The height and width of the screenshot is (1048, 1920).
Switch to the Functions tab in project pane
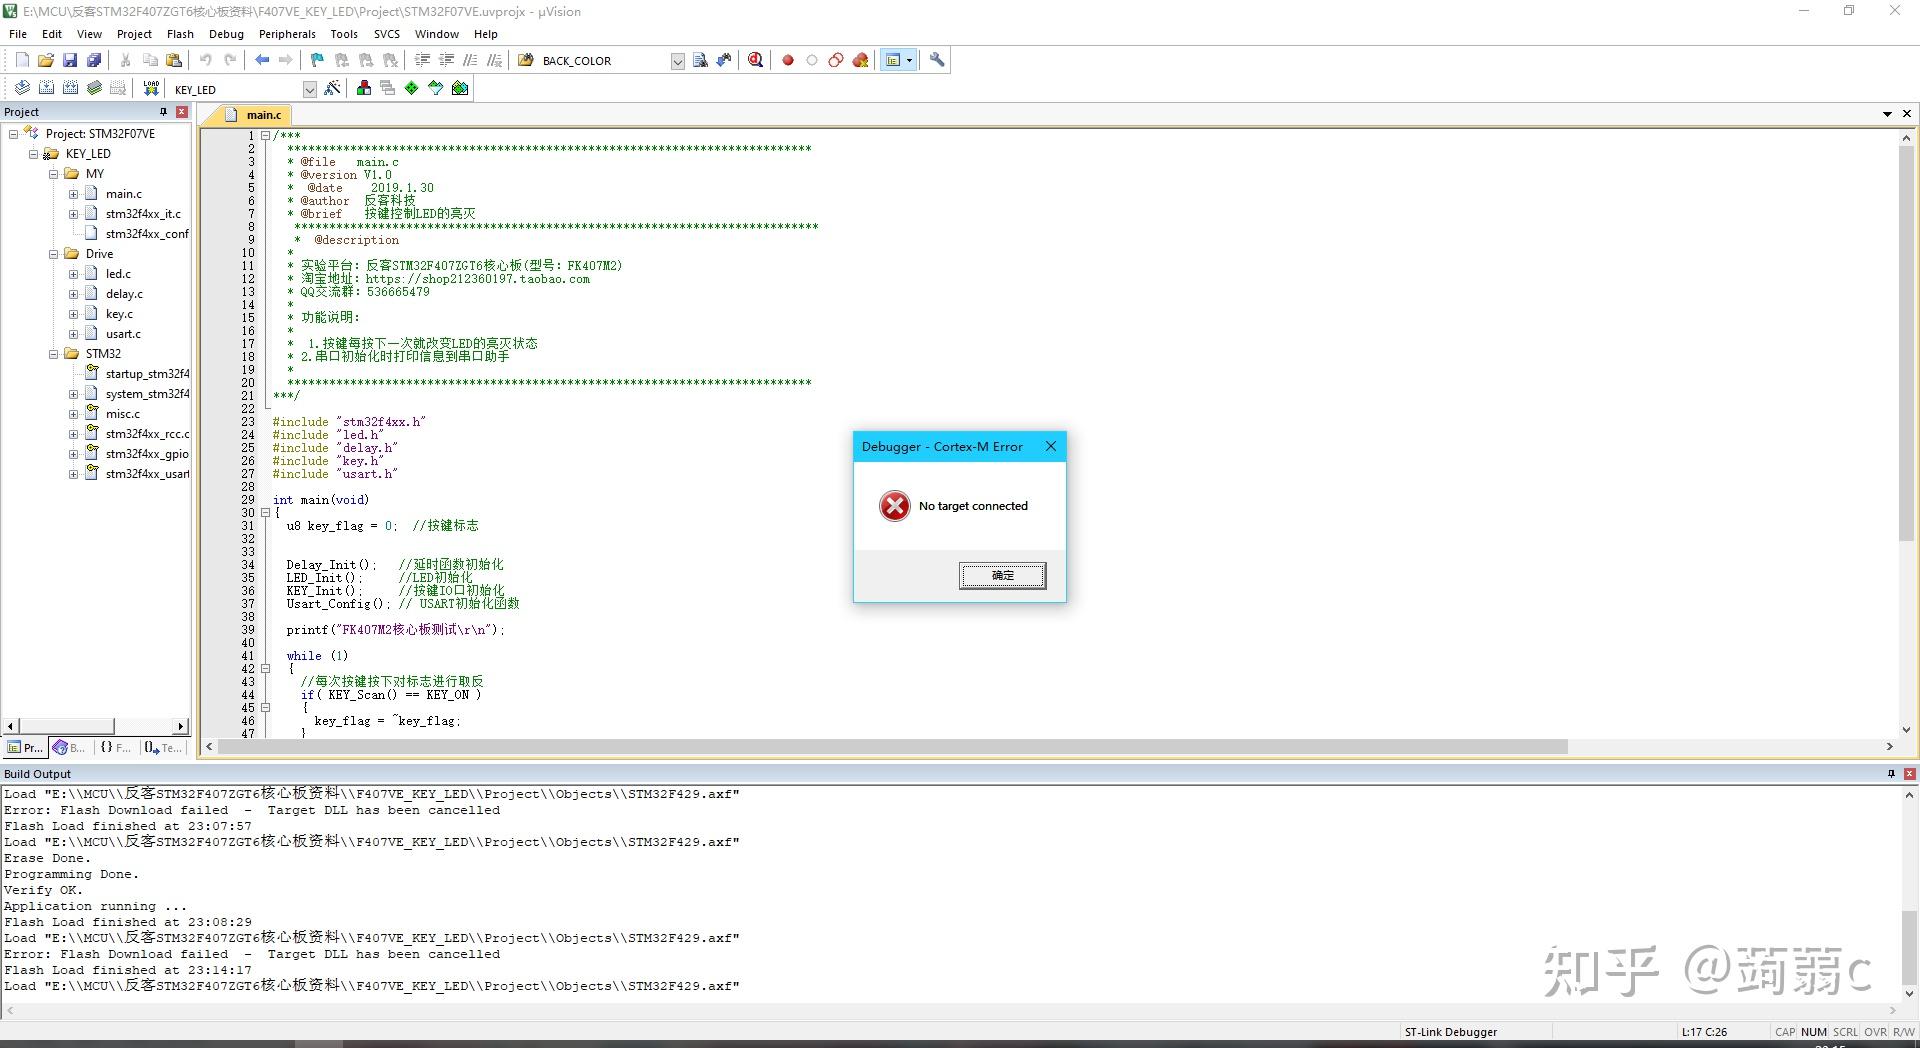pyautogui.click(x=115, y=747)
